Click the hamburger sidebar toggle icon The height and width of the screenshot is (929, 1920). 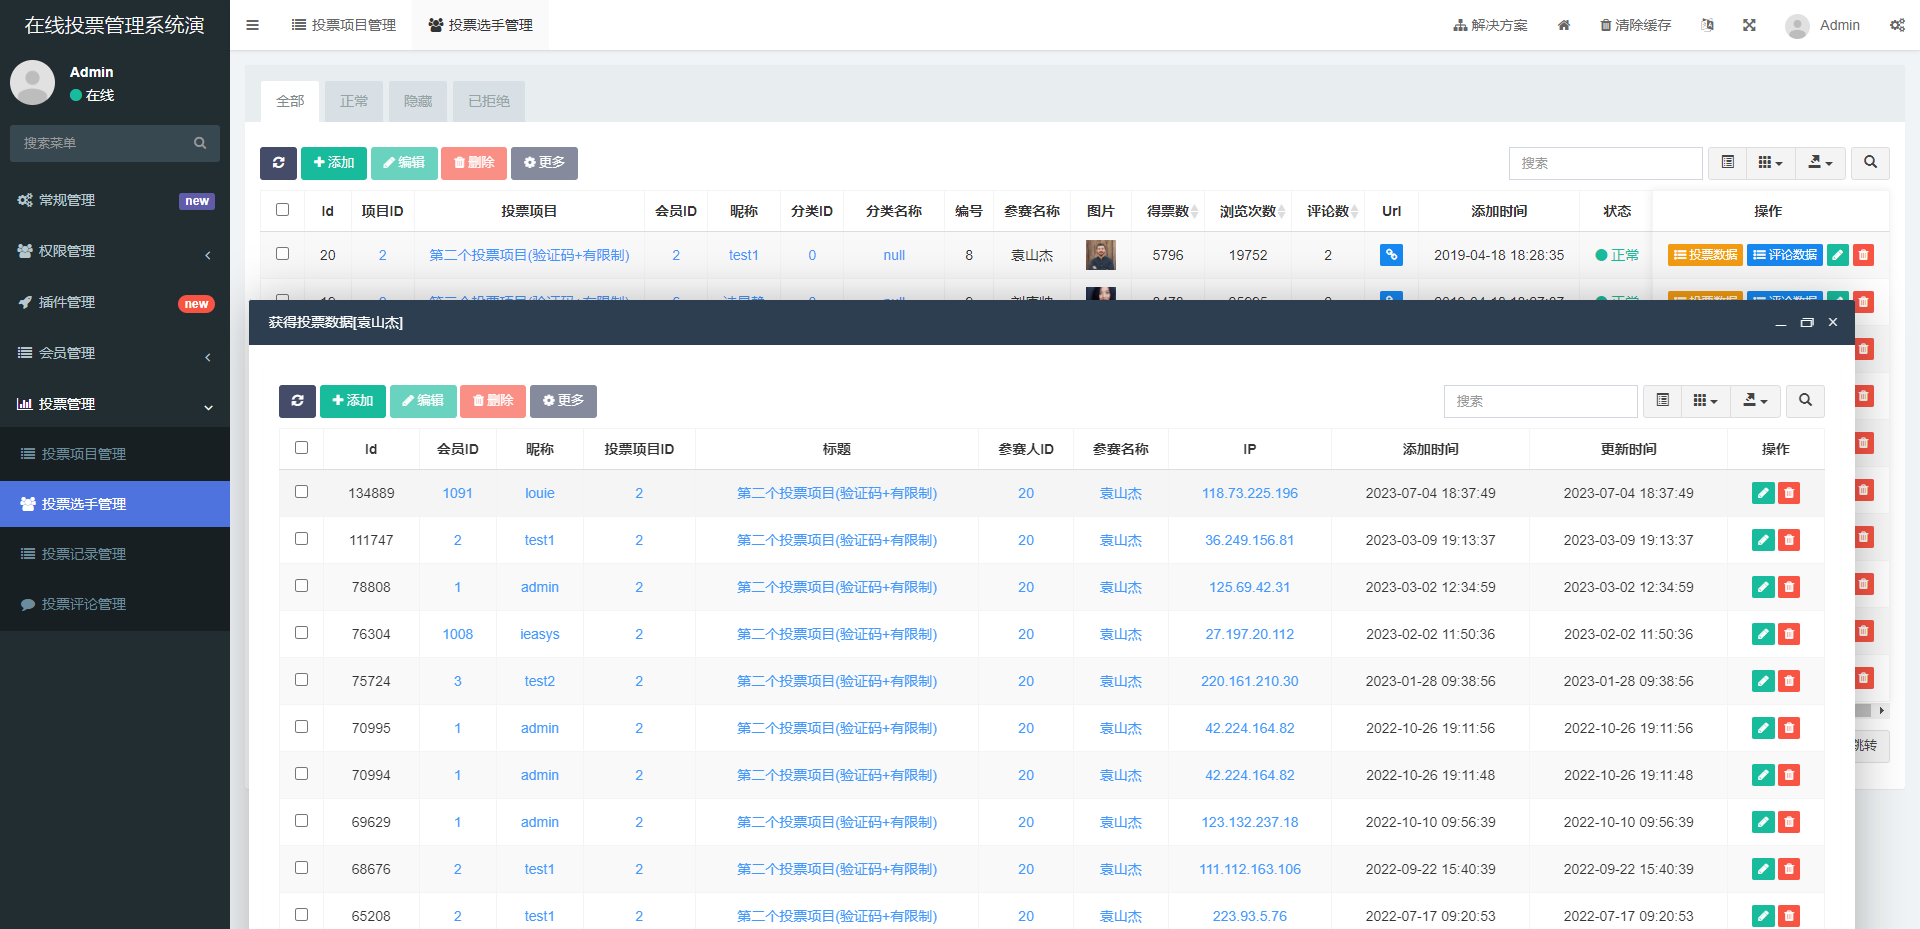coord(252,25)
